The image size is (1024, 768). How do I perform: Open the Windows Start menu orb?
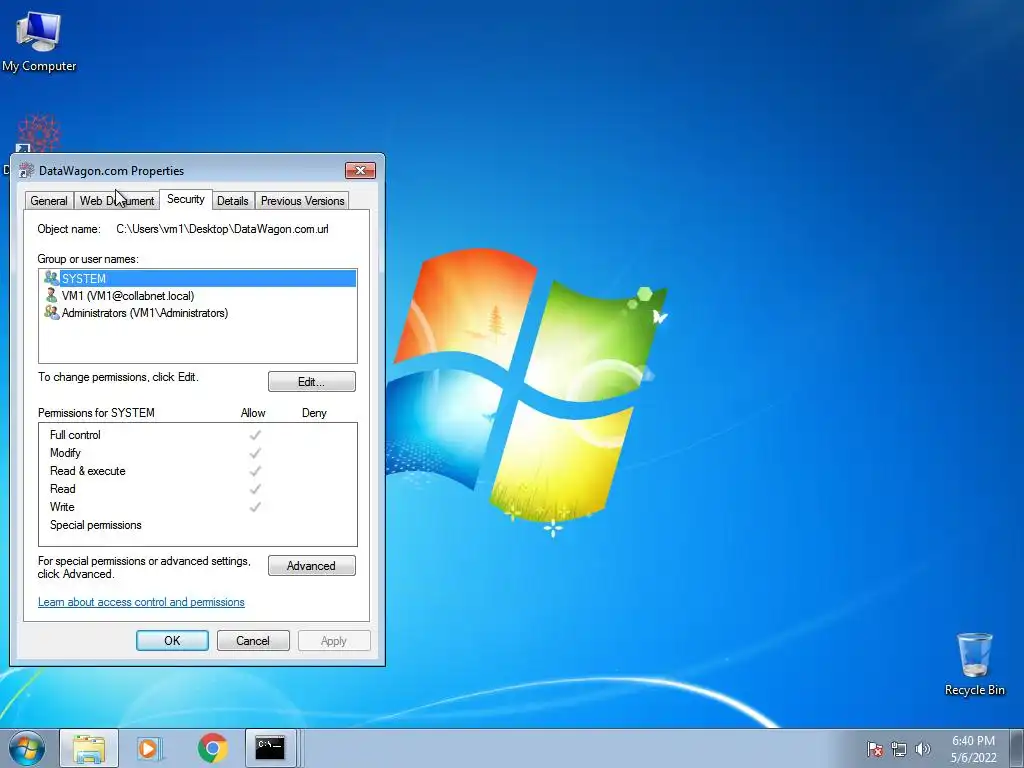[27, 748]
